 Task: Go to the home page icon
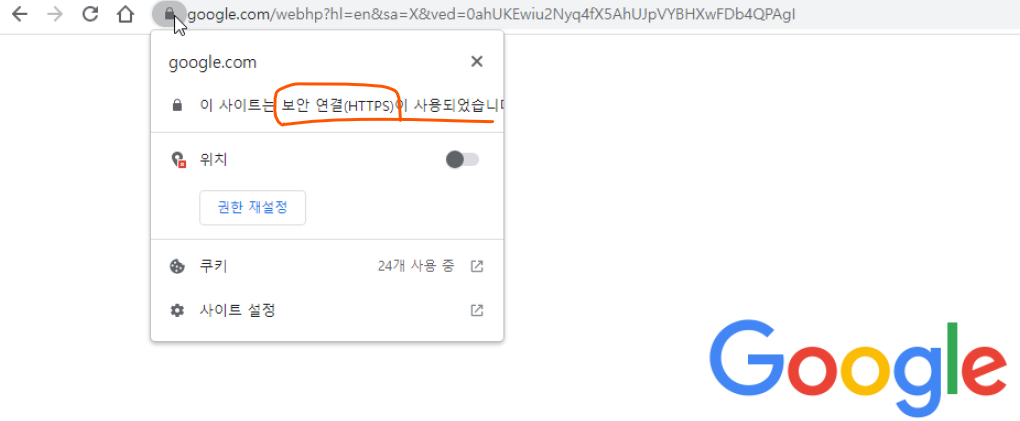[x=126, y=14]
